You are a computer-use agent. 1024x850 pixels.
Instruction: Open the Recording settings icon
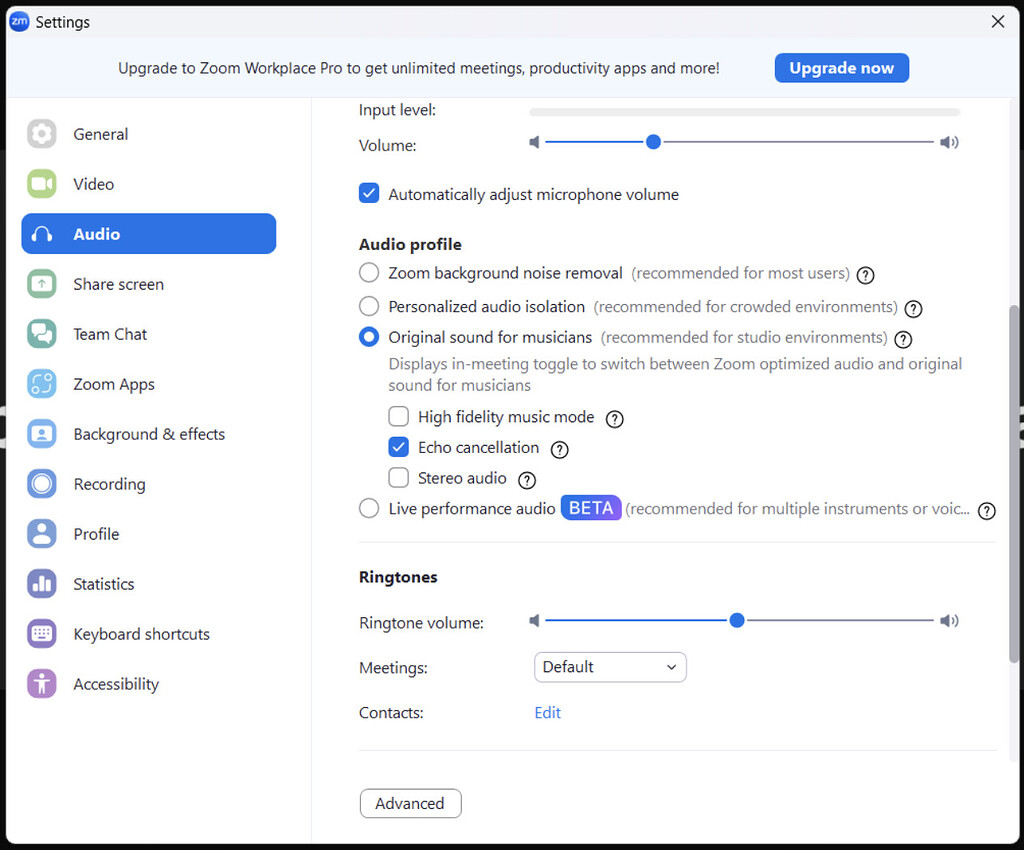(42, 484)
